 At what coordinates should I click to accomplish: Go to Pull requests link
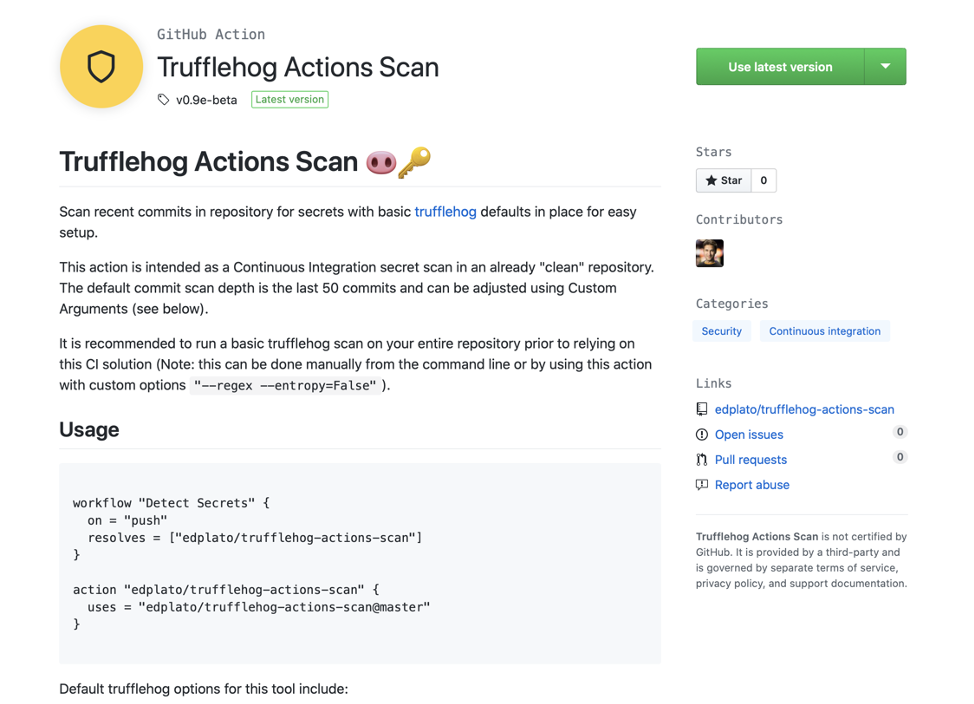[x=751, y=459]
